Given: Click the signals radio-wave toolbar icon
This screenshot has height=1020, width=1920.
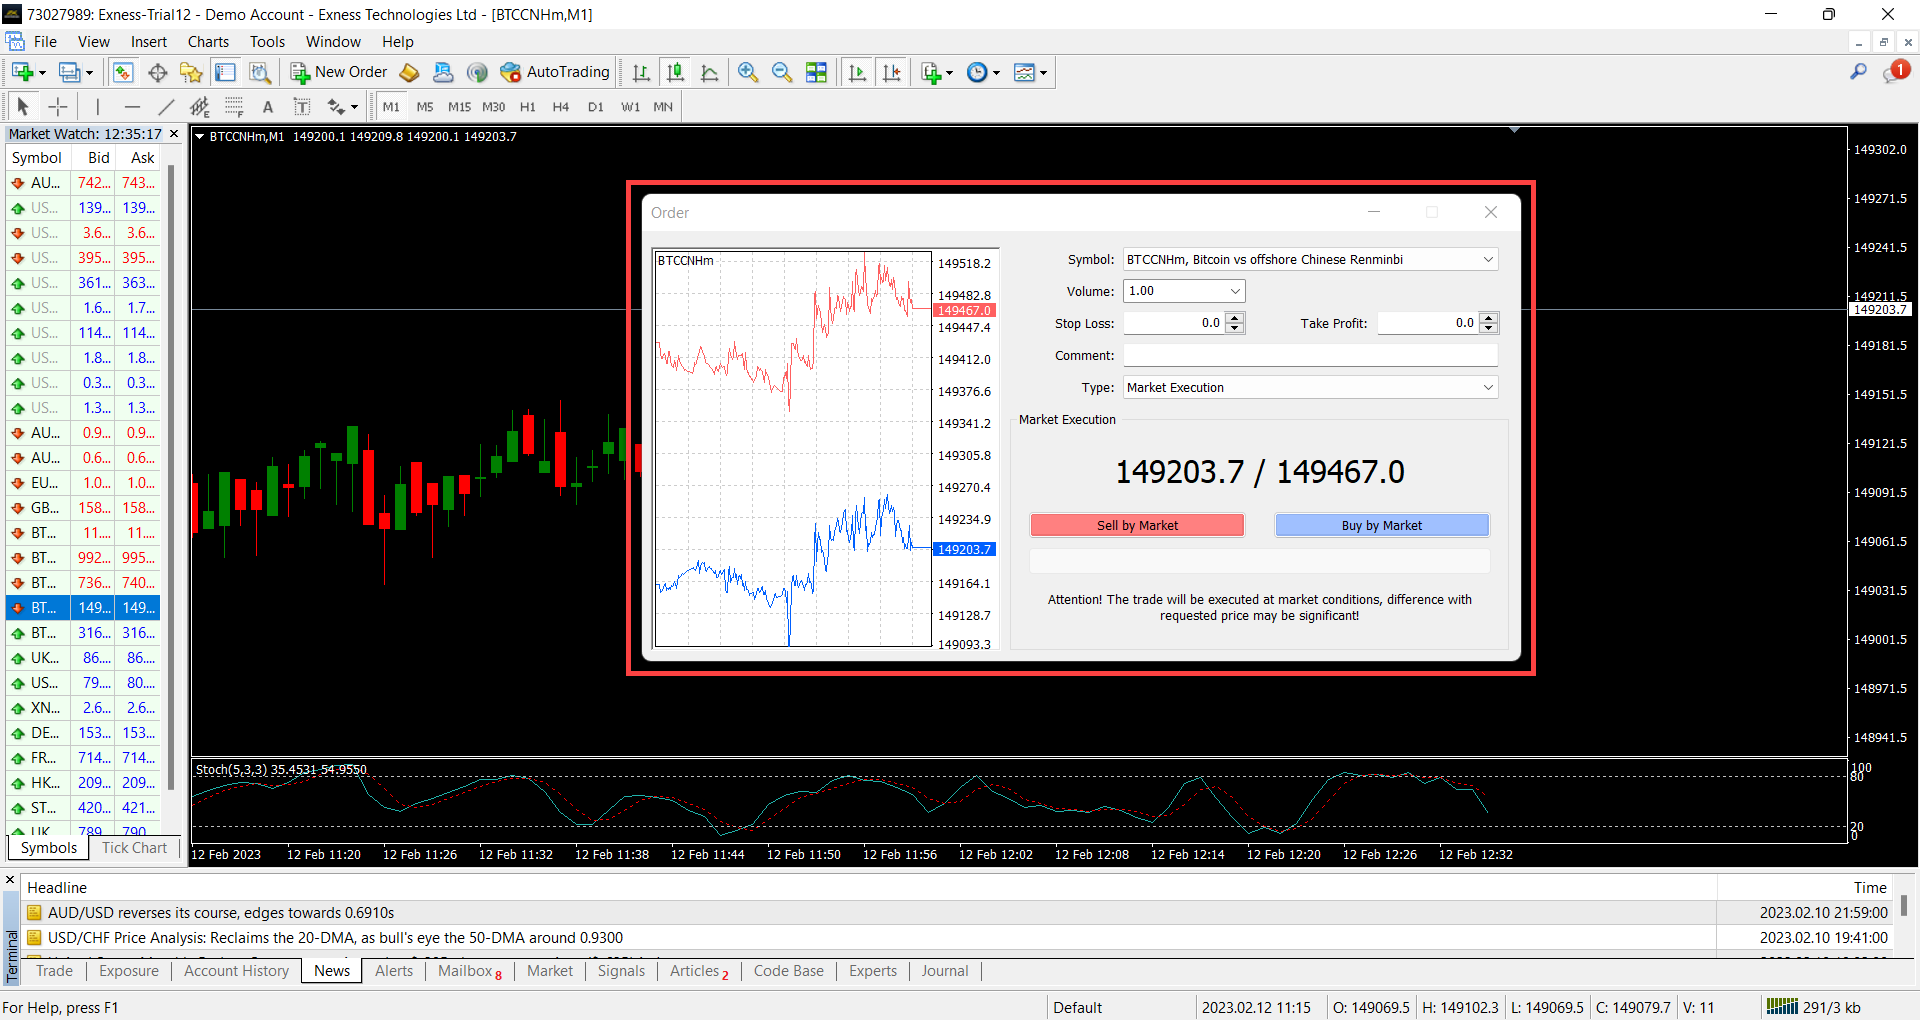Looking at the screenshot, I should [477, 72].
